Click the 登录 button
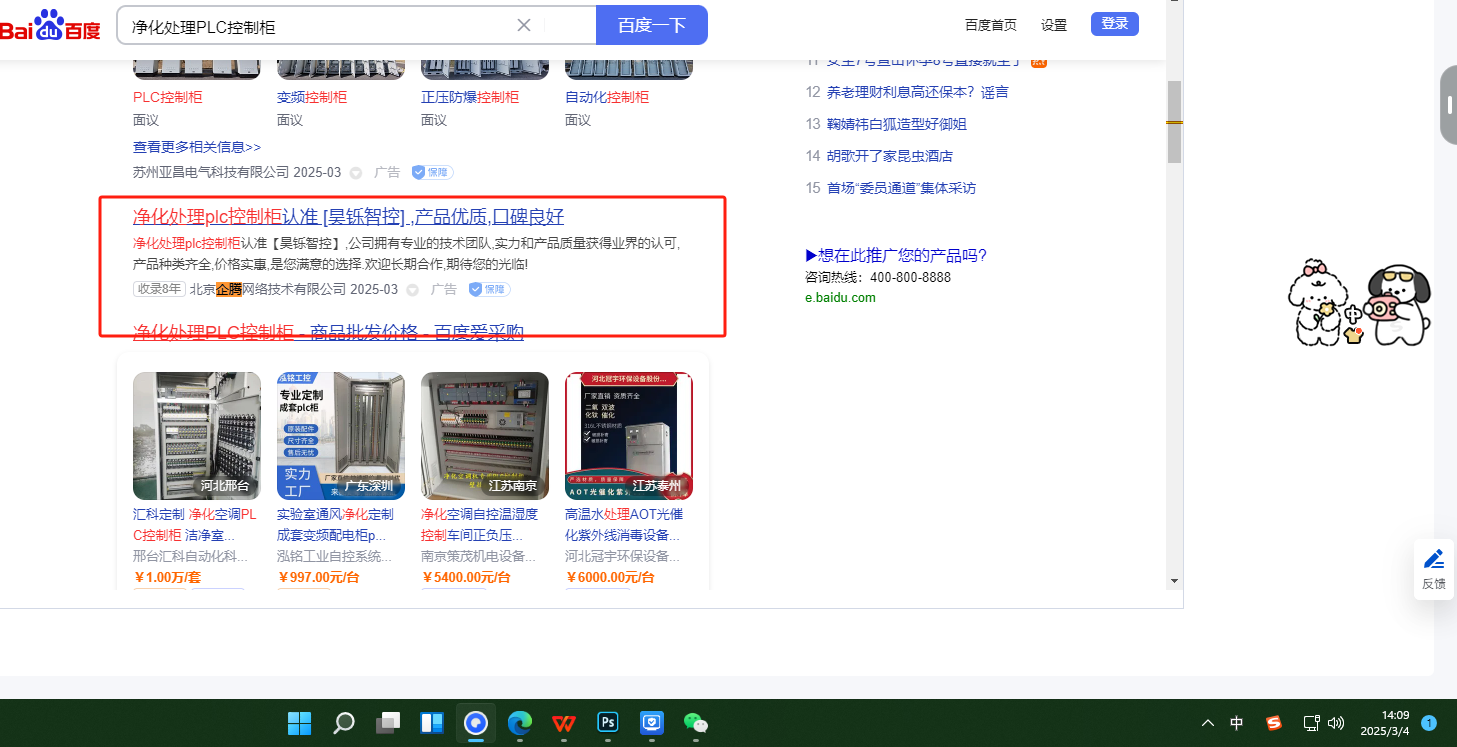 tap(1115, 24)
